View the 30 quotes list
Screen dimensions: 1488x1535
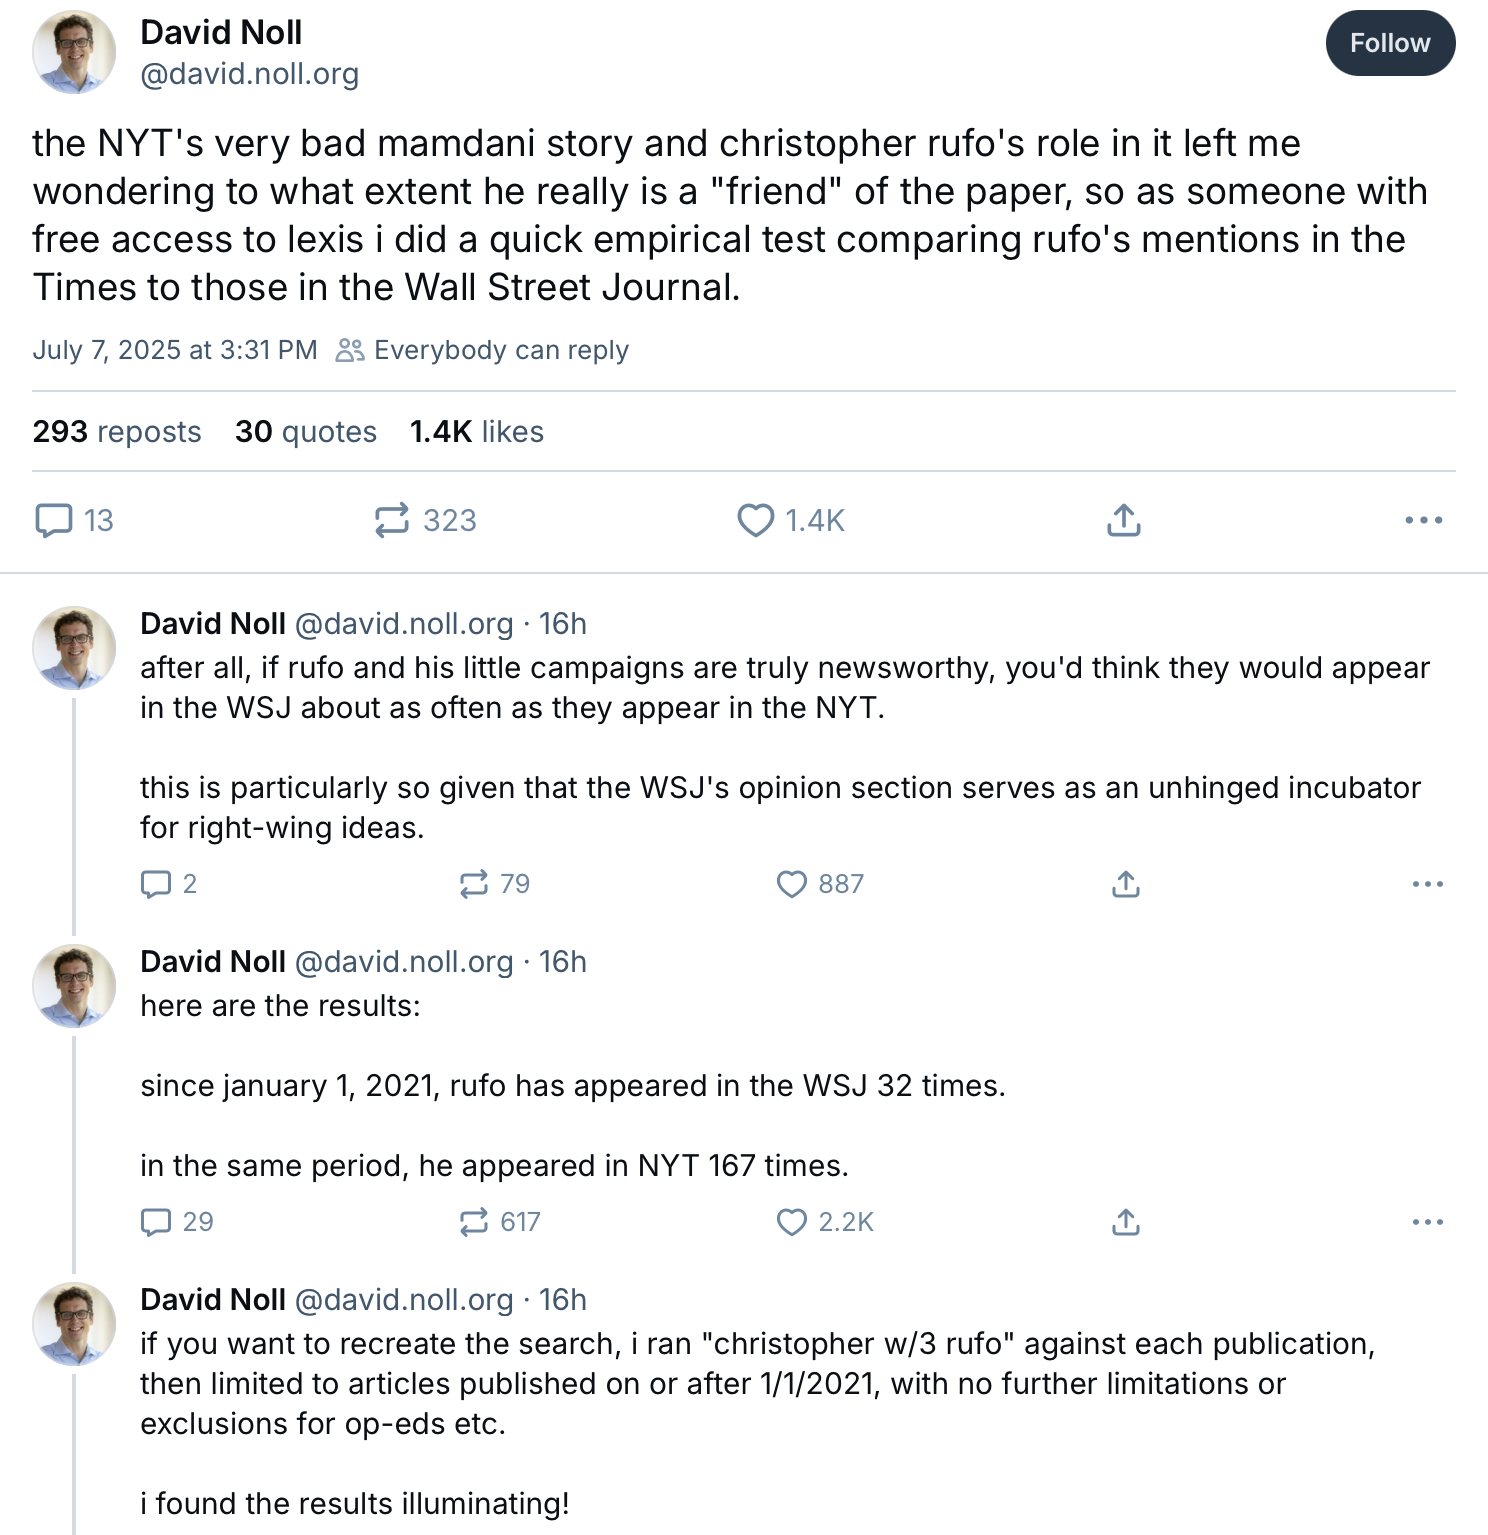click(306, 431)
